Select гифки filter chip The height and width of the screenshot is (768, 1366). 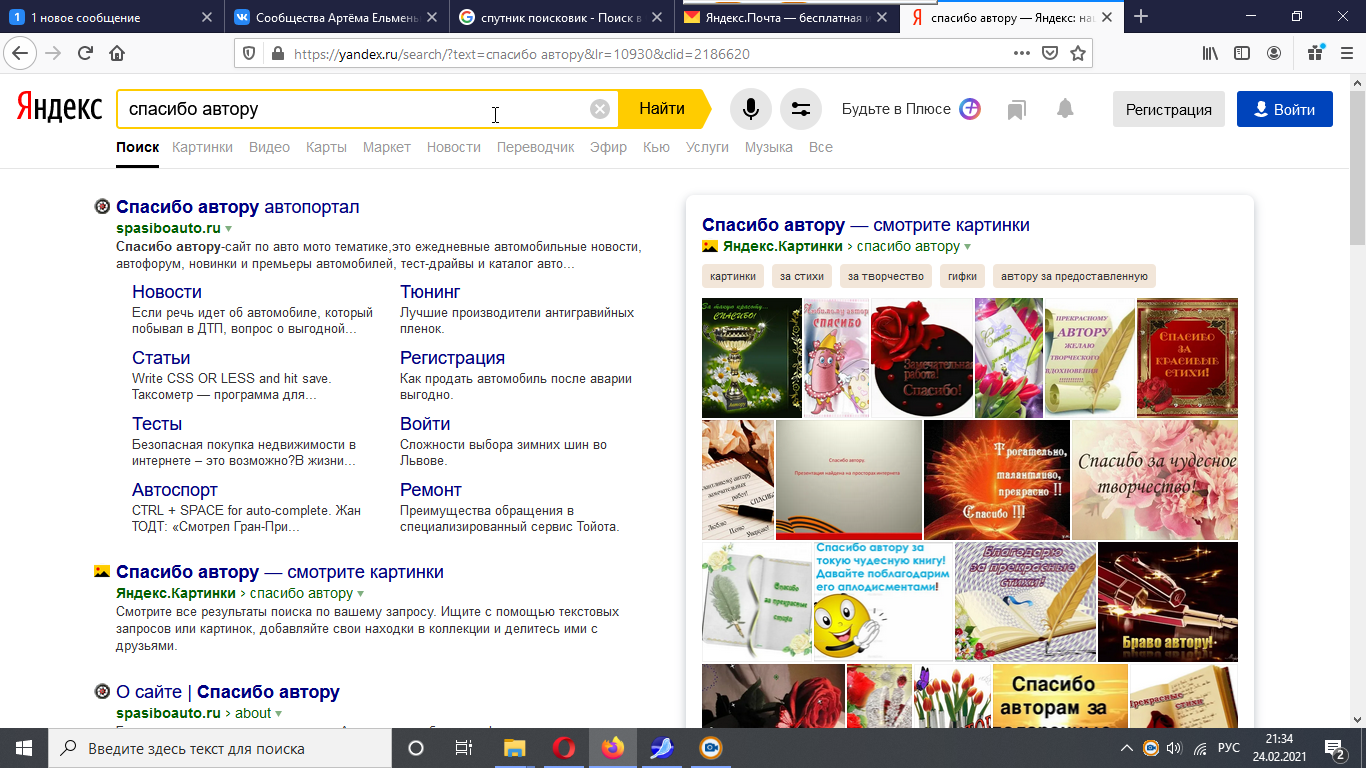point(961,276)
